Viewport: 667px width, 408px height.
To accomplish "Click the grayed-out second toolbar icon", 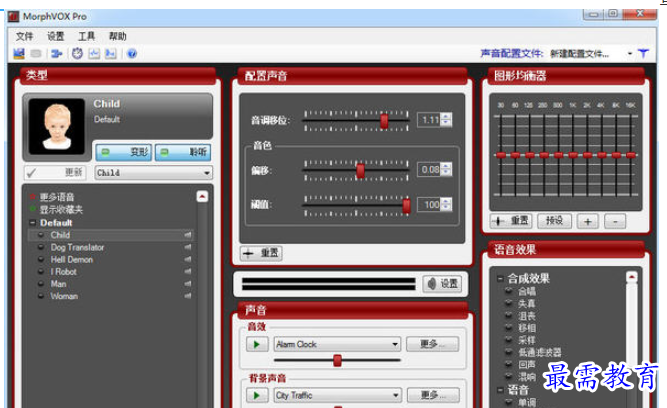I will click(36, 54).
